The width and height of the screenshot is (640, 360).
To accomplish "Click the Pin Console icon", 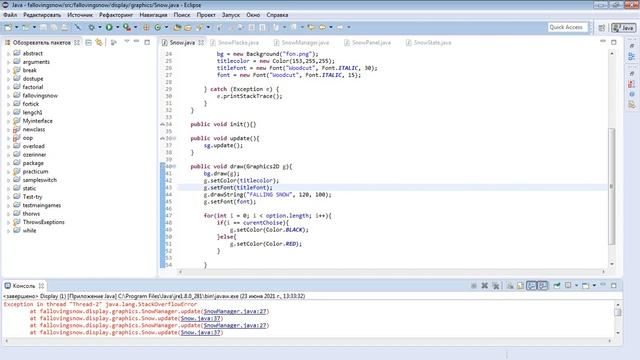I will [x=557, y=286].
